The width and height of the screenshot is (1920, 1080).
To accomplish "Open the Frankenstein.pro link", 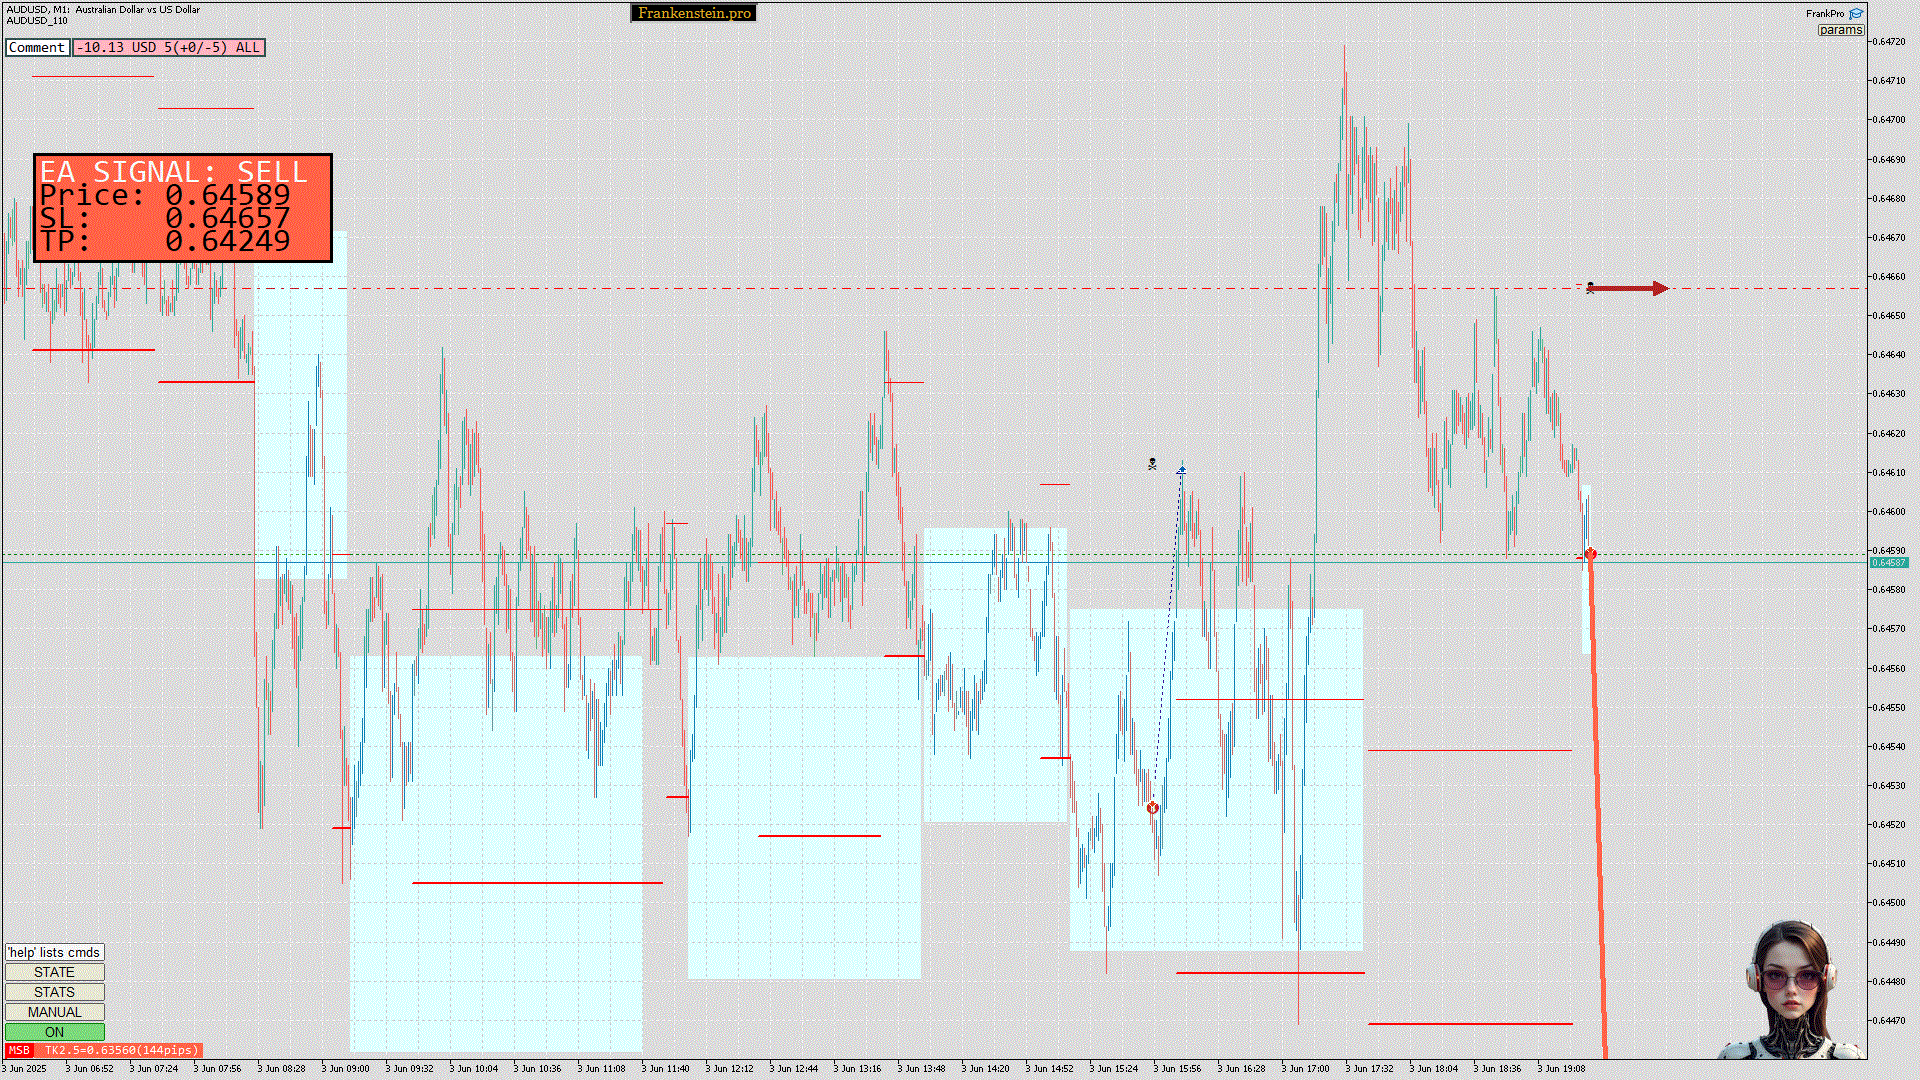I will point(694,13).
